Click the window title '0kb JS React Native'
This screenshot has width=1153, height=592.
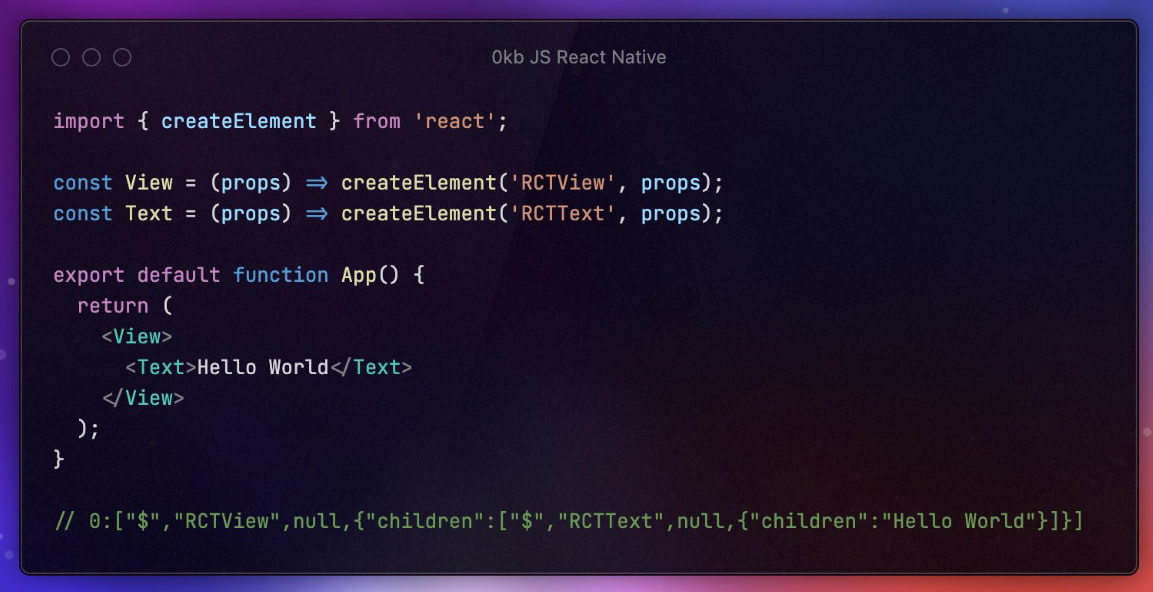579,57
